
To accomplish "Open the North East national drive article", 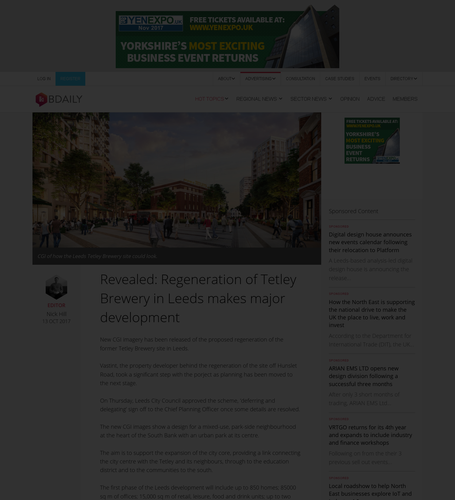I will pyautogui.click(x=372, y=313).
